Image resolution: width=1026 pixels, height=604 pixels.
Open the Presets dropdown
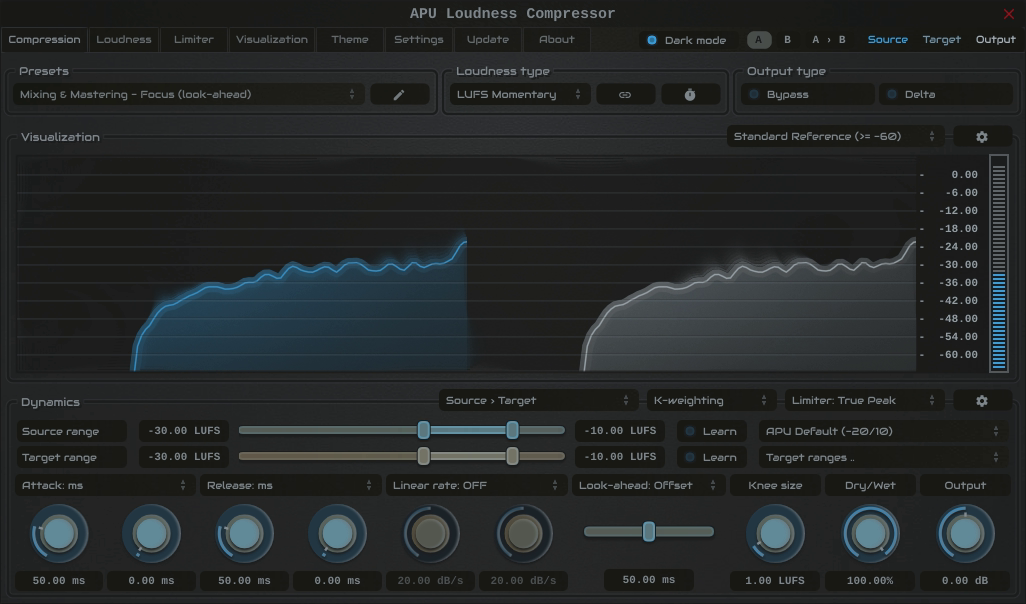[x=188, y=95]
